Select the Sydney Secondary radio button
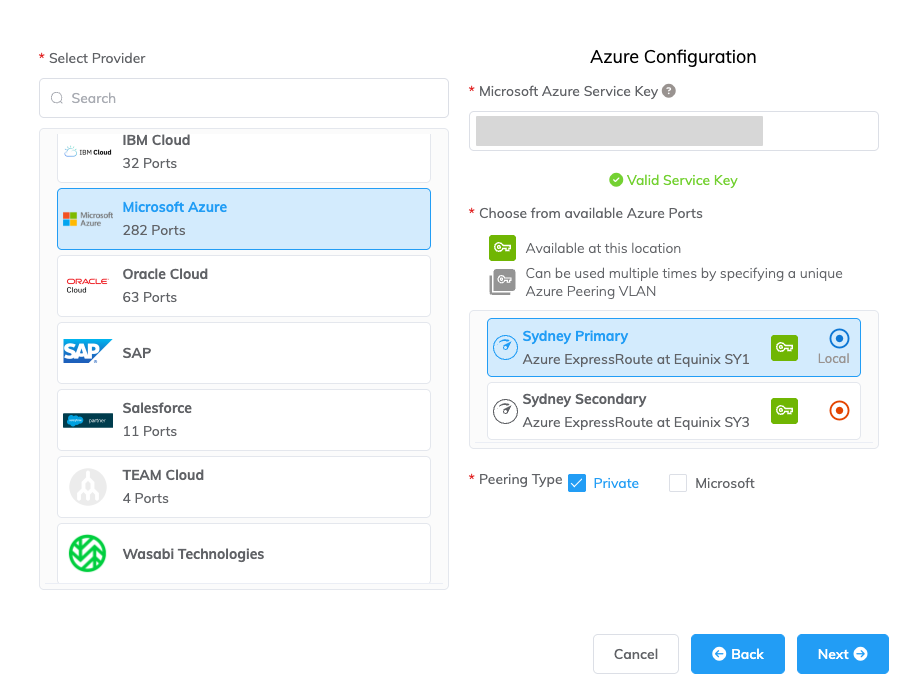The height and width of the screenshot is (698, 918). (839, 410)
